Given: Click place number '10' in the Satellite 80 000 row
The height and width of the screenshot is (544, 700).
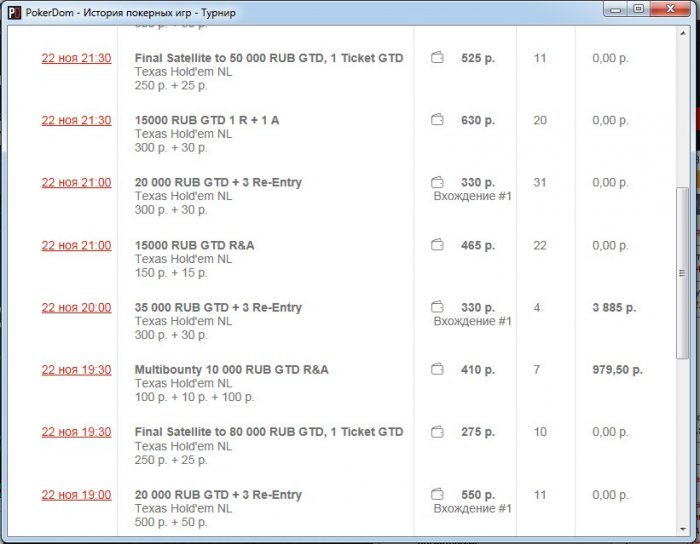Looking at the screenshot, I should tap(540, 432).
